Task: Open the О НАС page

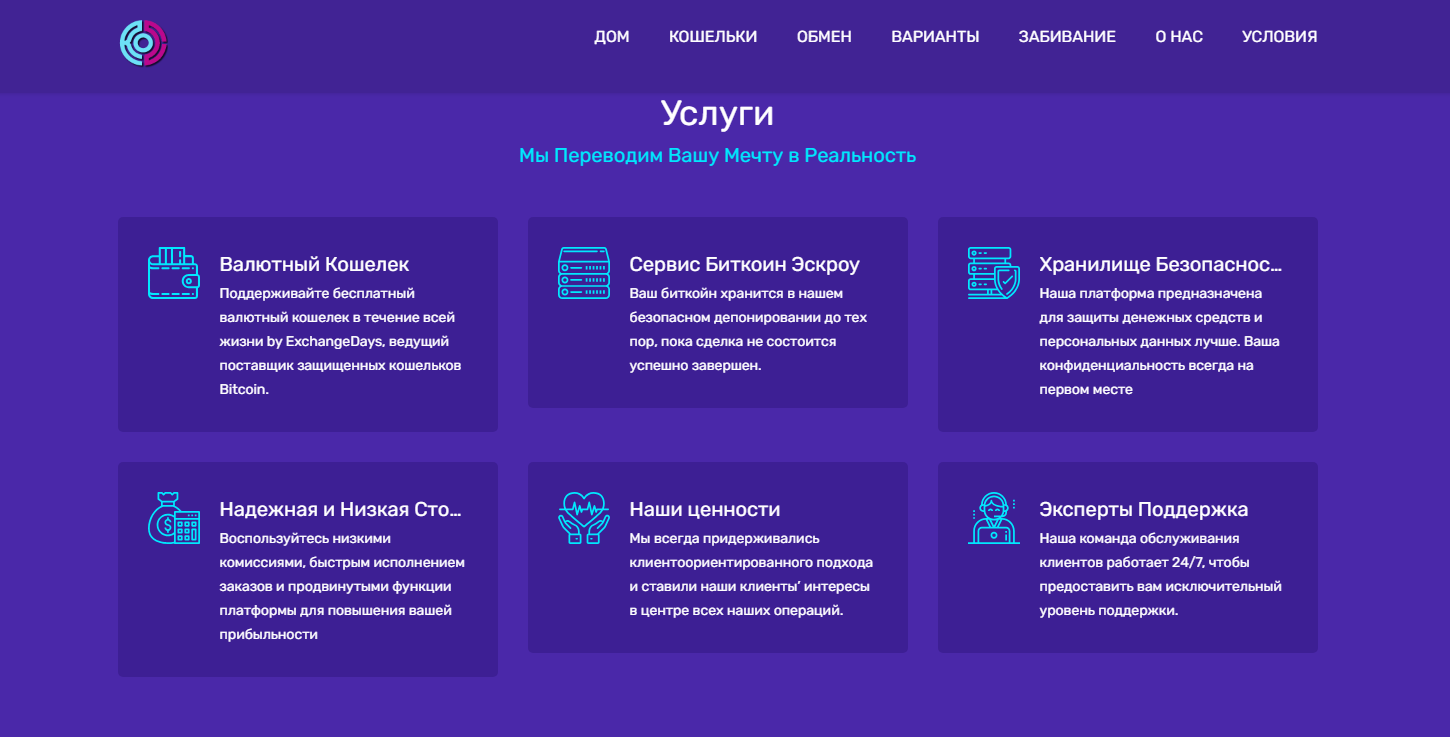Action: pos(1179,37)
